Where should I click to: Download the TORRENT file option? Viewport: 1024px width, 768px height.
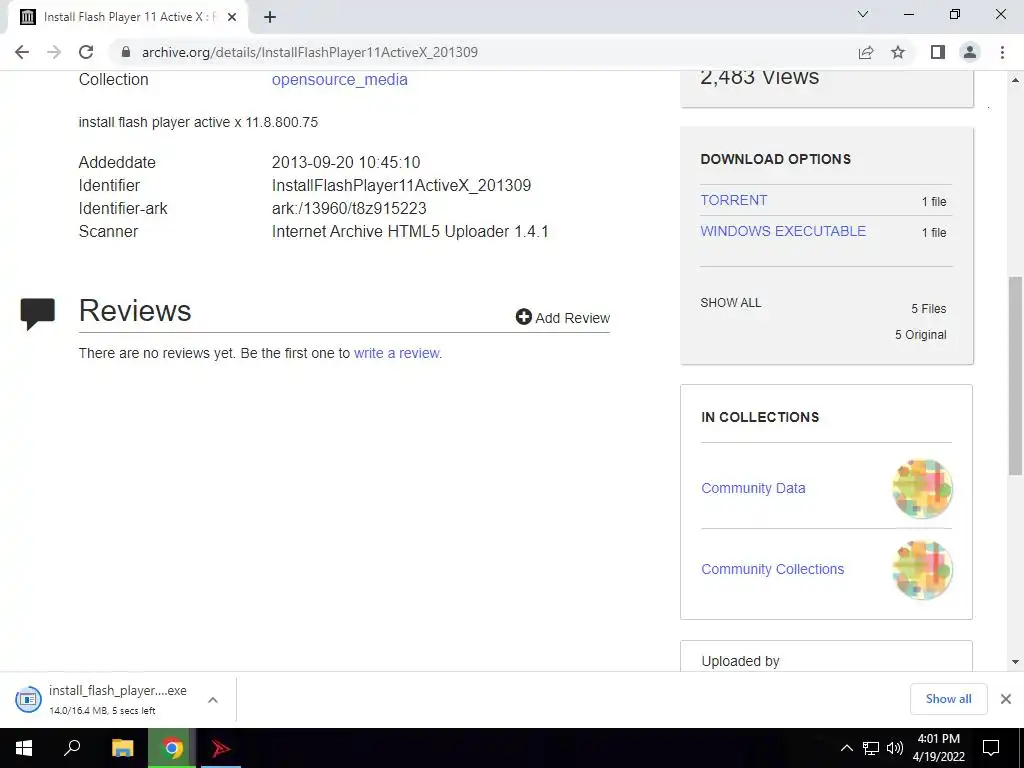pos(733,200)
